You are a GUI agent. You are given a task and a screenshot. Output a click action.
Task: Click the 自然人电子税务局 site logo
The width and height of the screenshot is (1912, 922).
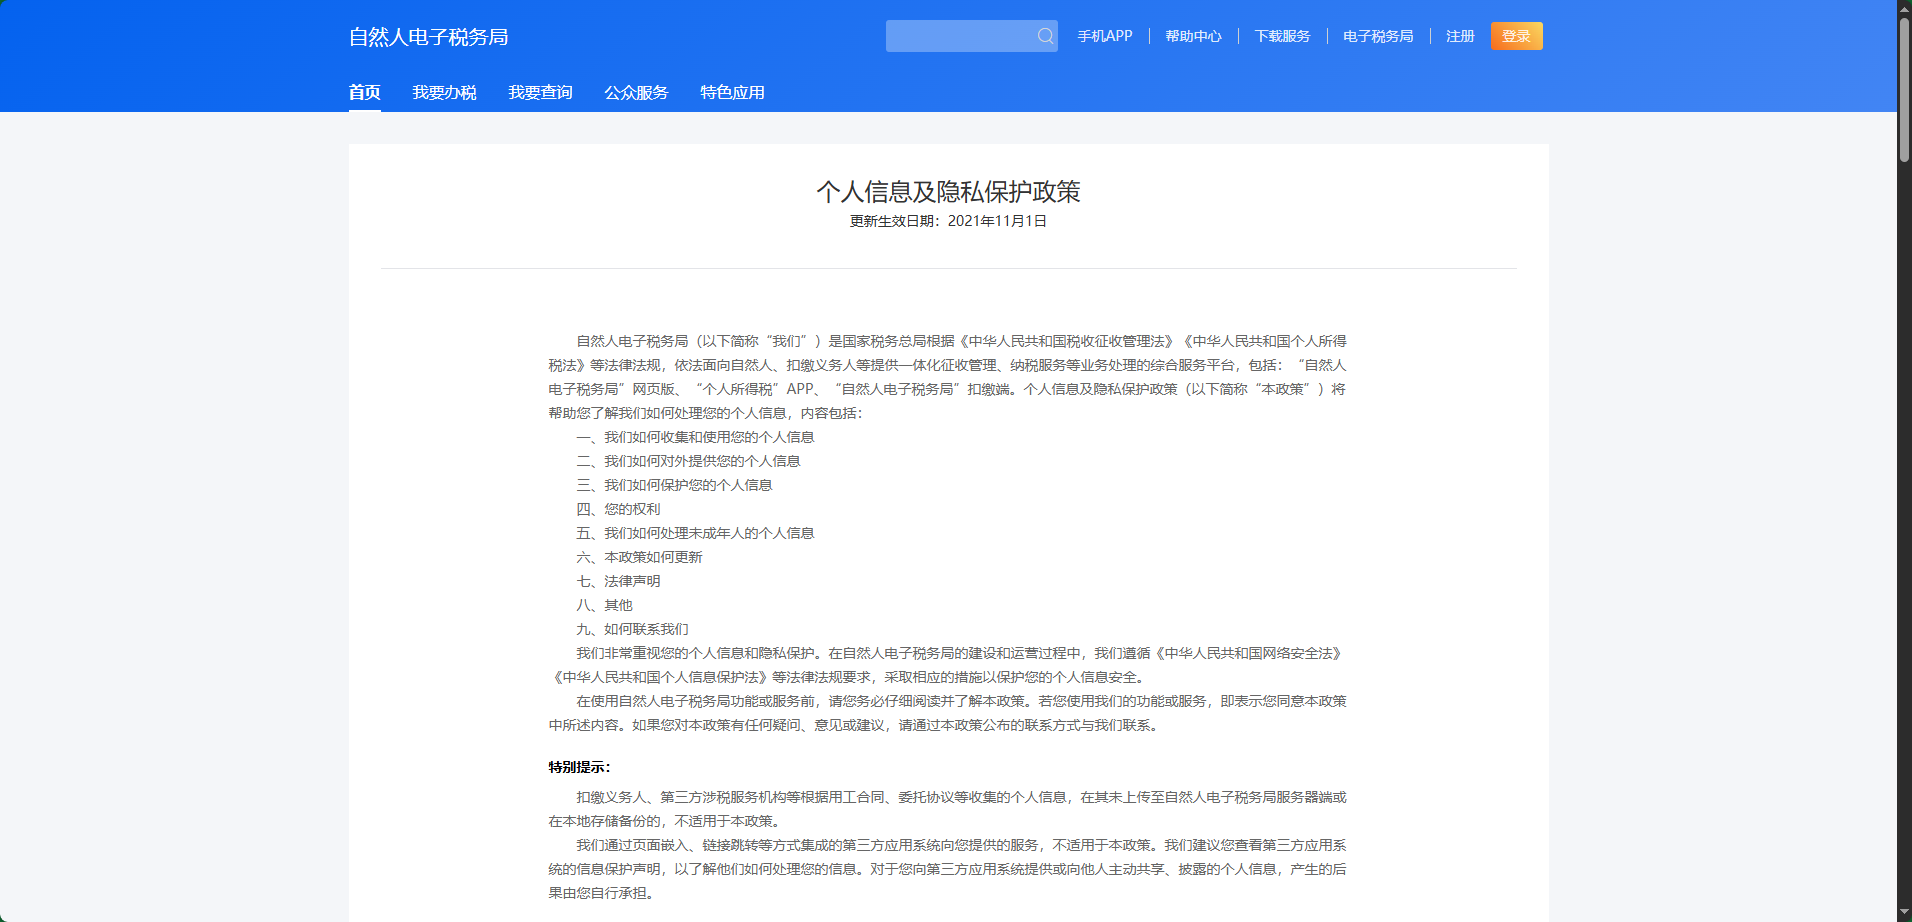pyautogui.click(x=428, y=37)
